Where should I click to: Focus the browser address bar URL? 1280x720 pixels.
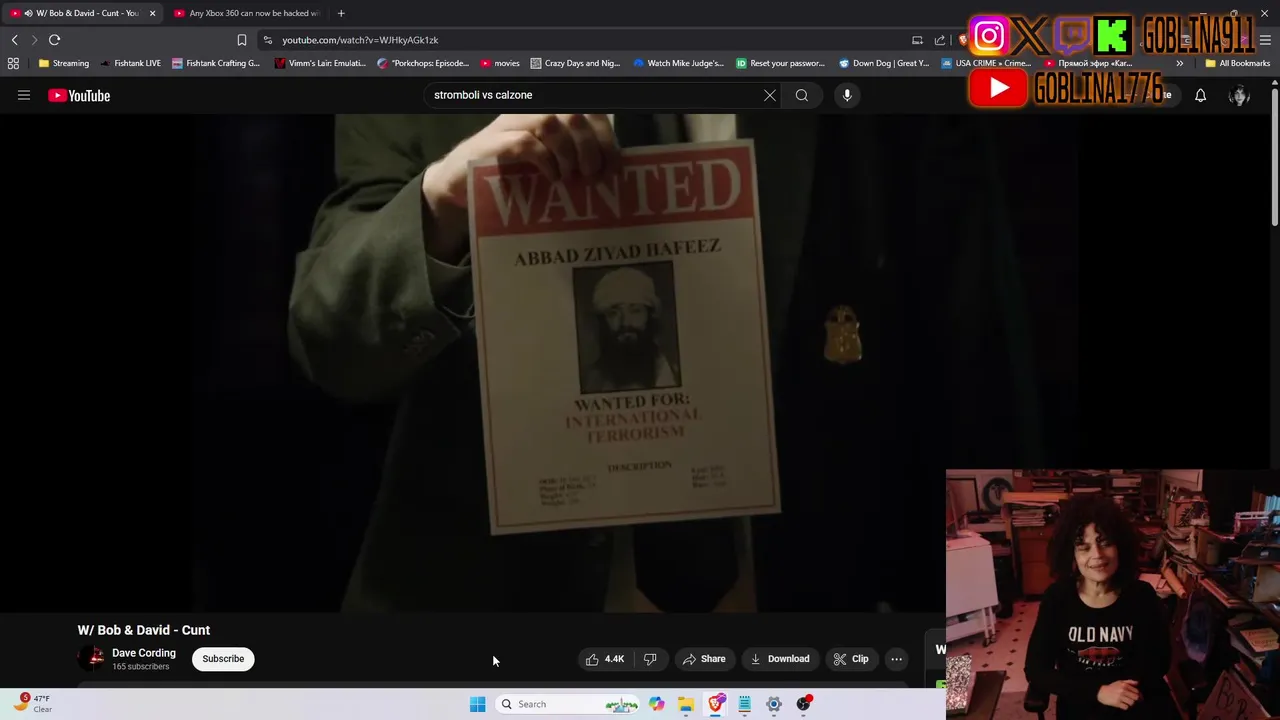[360, 40]
